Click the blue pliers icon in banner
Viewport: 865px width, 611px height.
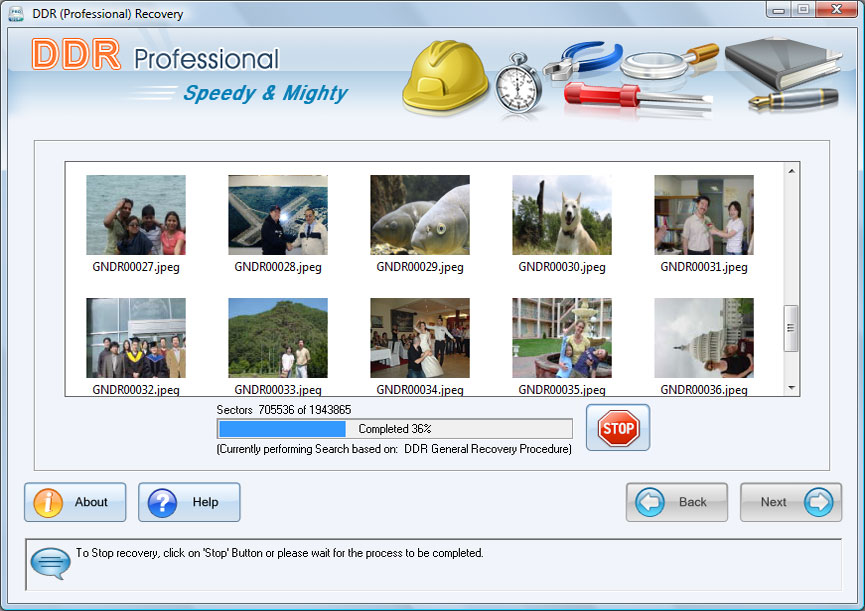583,60
